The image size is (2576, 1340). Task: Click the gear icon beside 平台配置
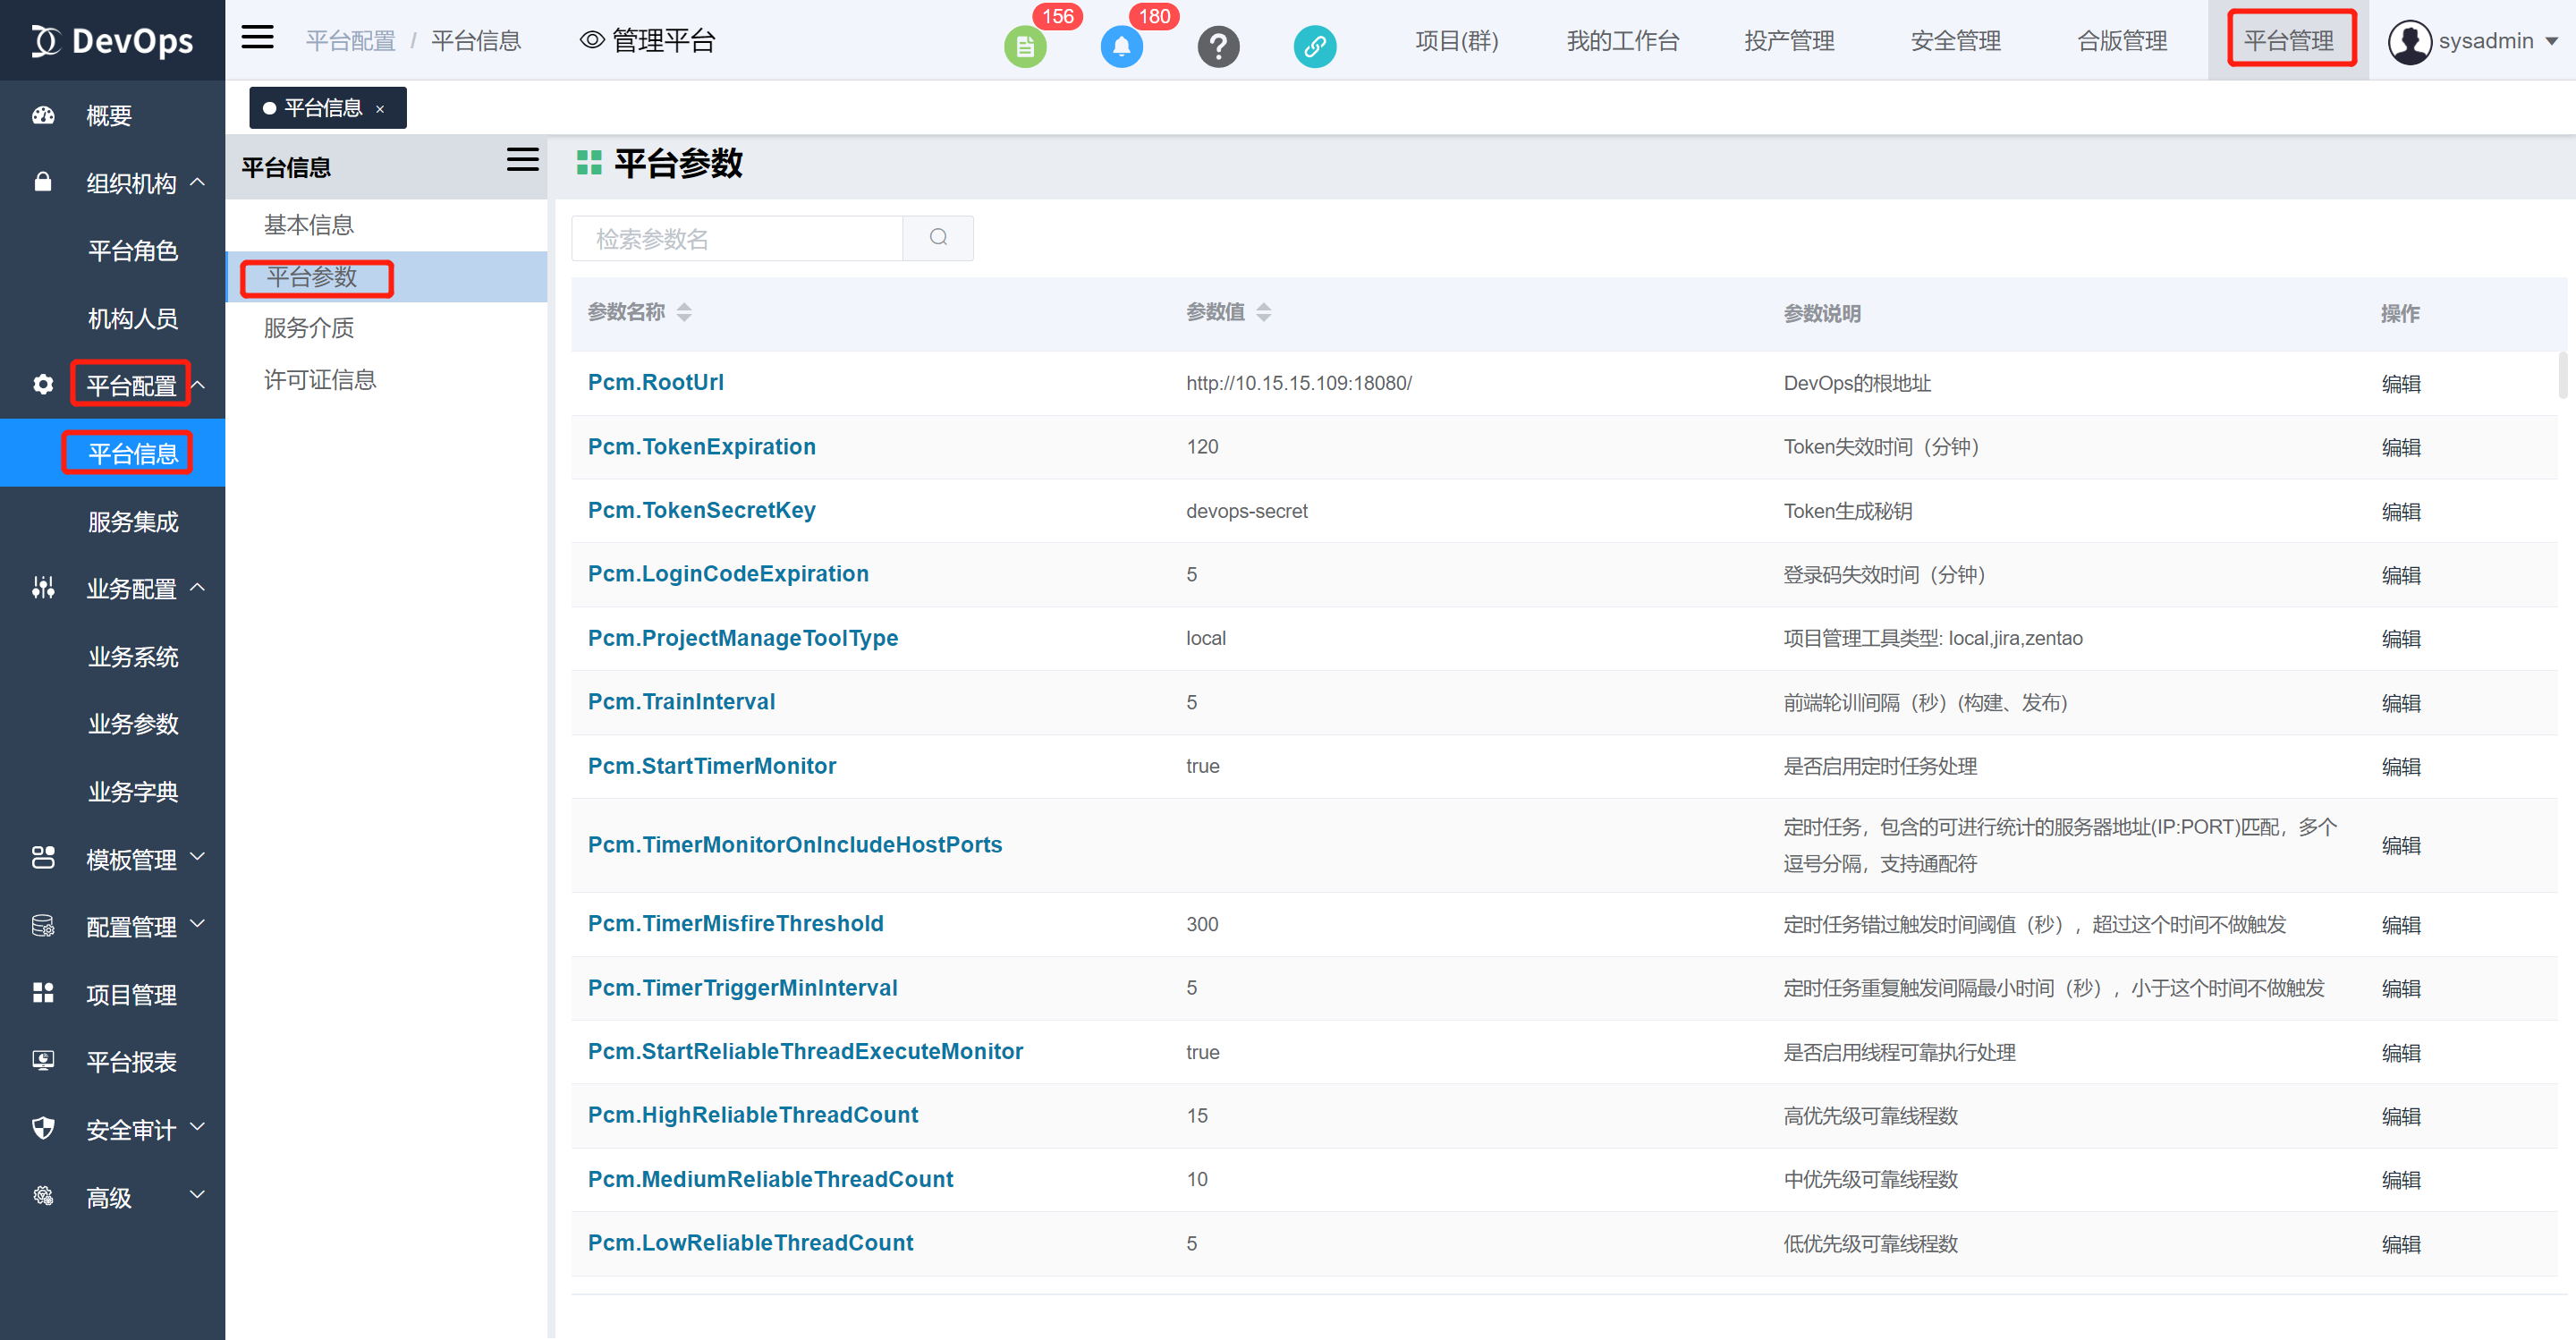[42, 384]
